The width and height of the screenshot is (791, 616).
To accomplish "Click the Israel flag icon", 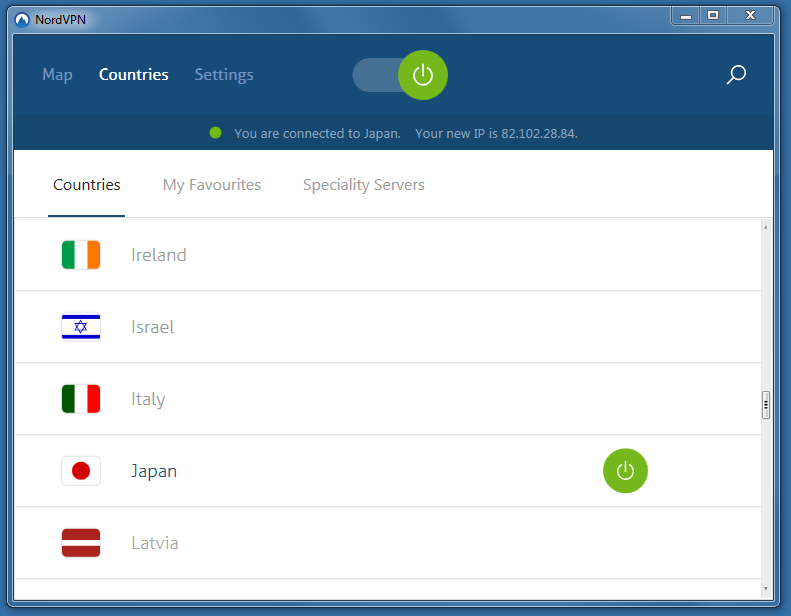I will coord(81,327).
